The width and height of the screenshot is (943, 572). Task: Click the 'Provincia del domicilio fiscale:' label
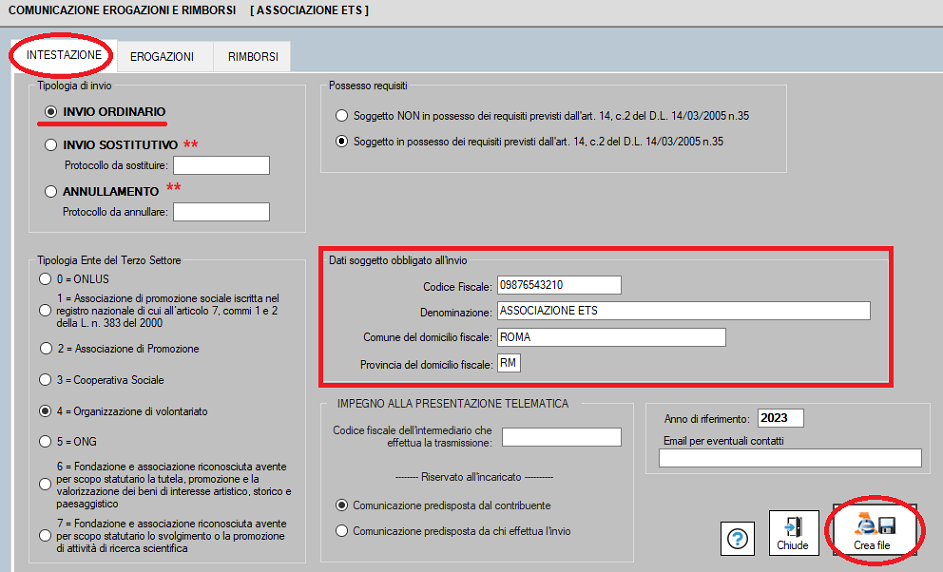[426, 365]
